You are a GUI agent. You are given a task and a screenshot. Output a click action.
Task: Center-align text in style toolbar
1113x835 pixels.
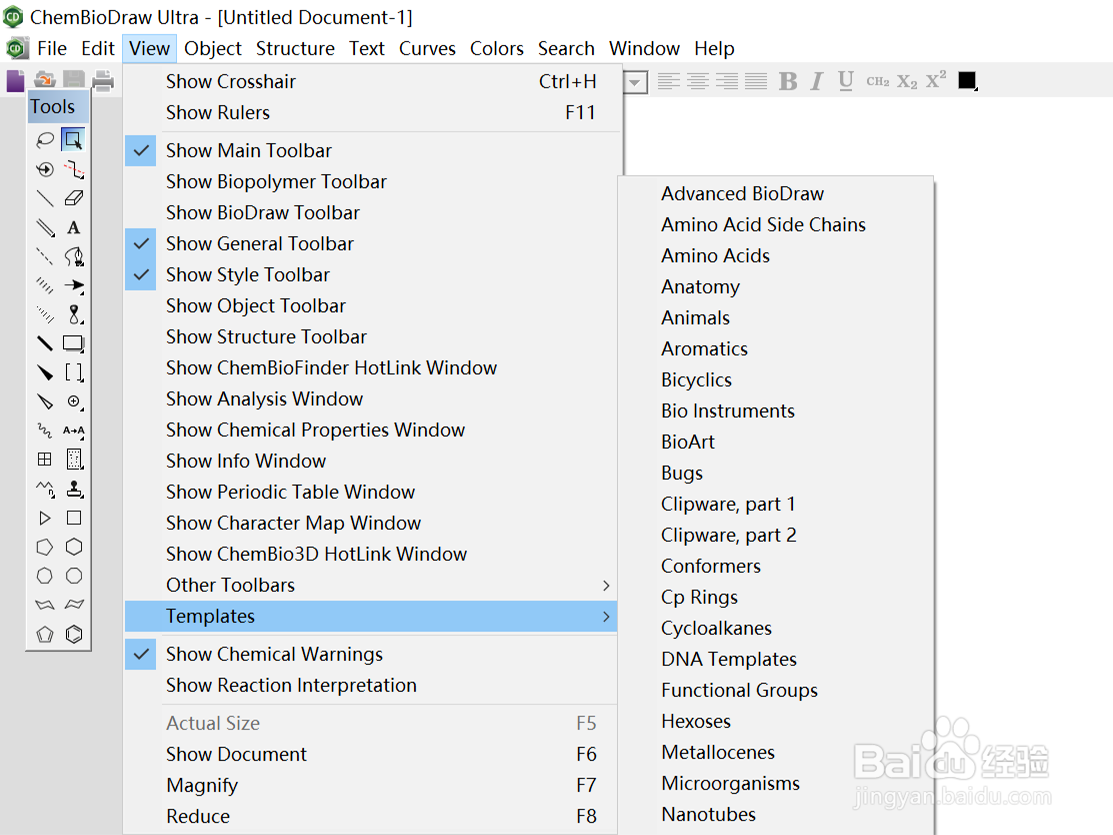click(x=698, y=81)
